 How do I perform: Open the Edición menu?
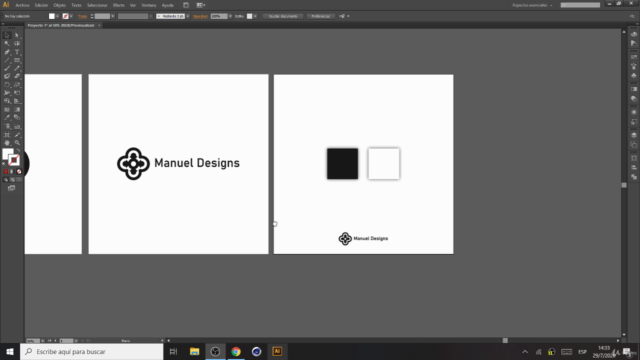[41, 5]
